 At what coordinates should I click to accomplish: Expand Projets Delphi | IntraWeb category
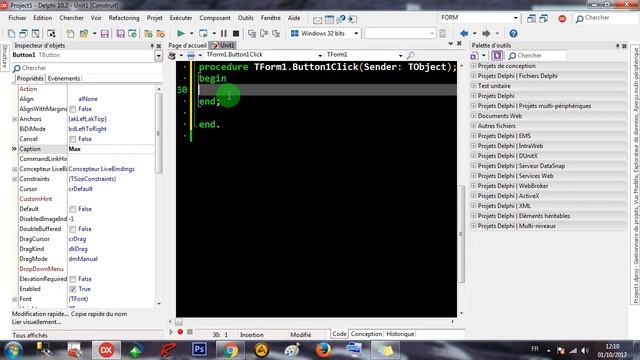[x=473, y=146]
